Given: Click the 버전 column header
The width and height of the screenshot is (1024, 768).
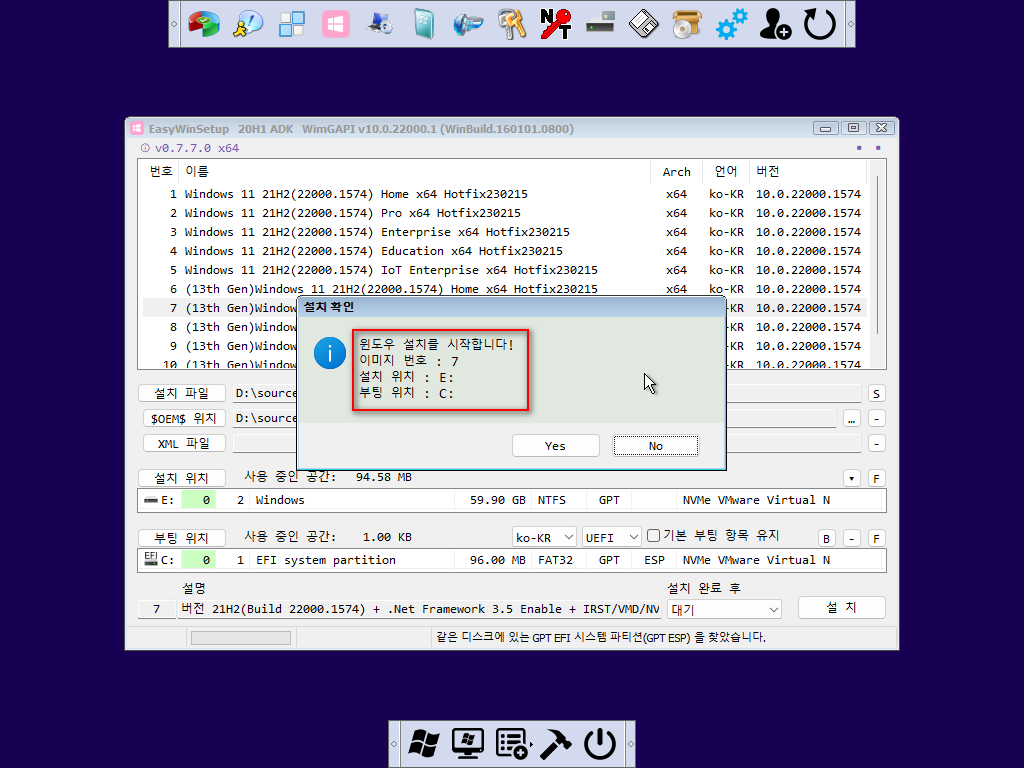Looking at the screenshot, I should point(807,171).
